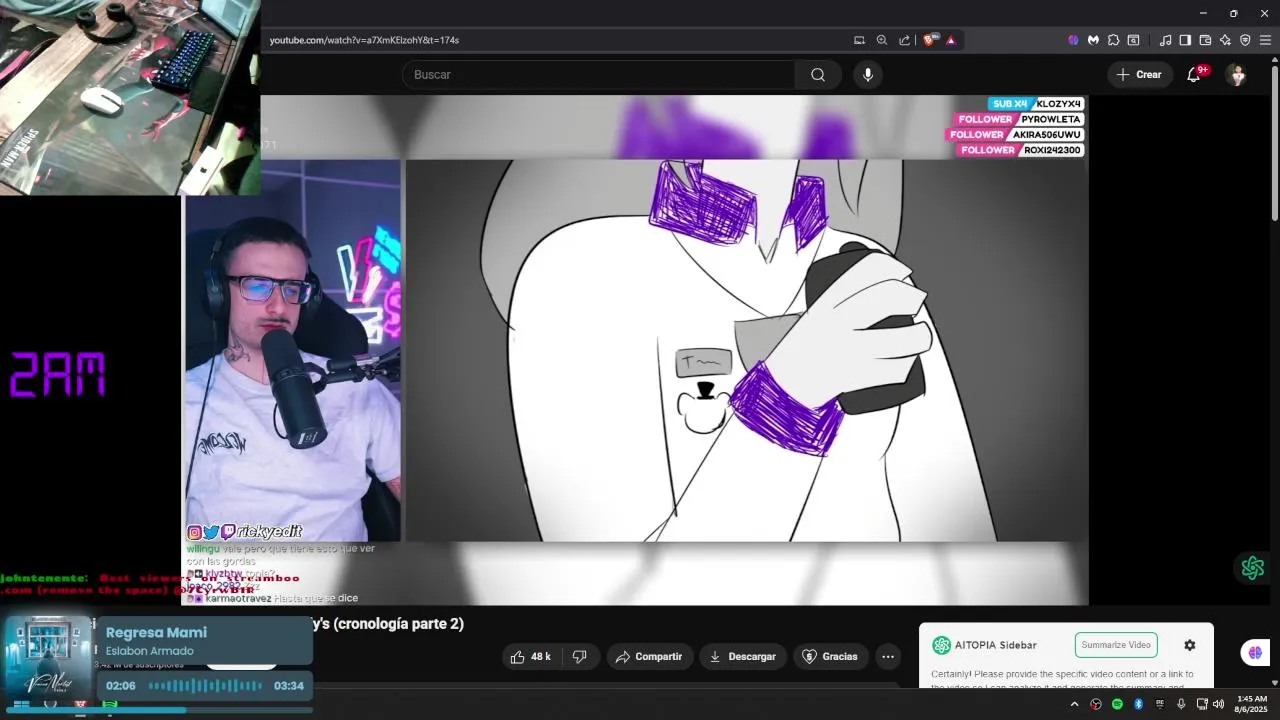
Task: Click the song waveform progress bar
Action: (205, 686)
